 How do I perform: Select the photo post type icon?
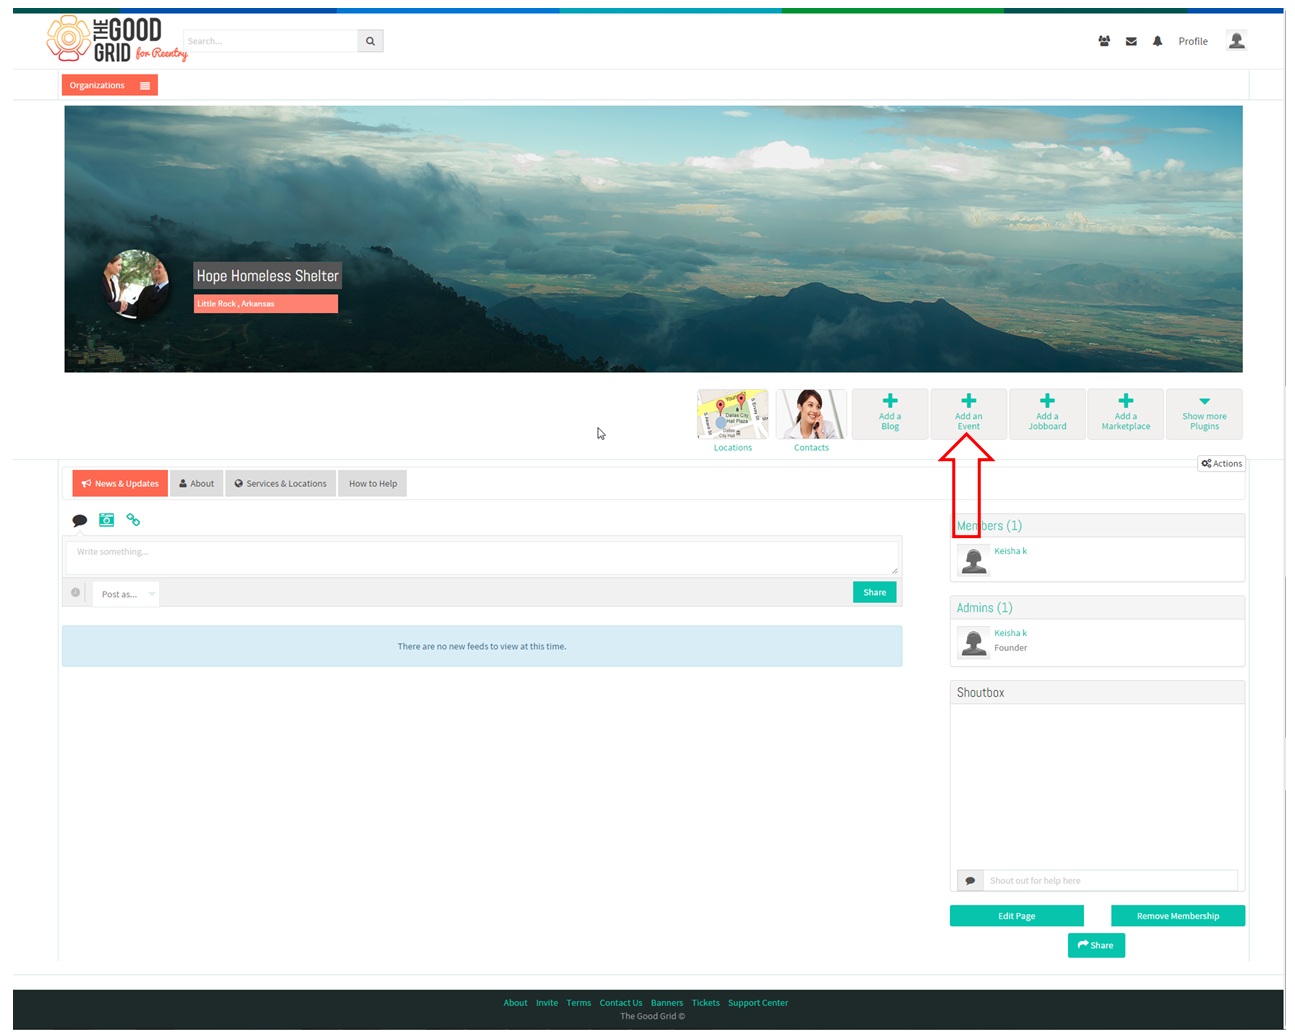107,520
